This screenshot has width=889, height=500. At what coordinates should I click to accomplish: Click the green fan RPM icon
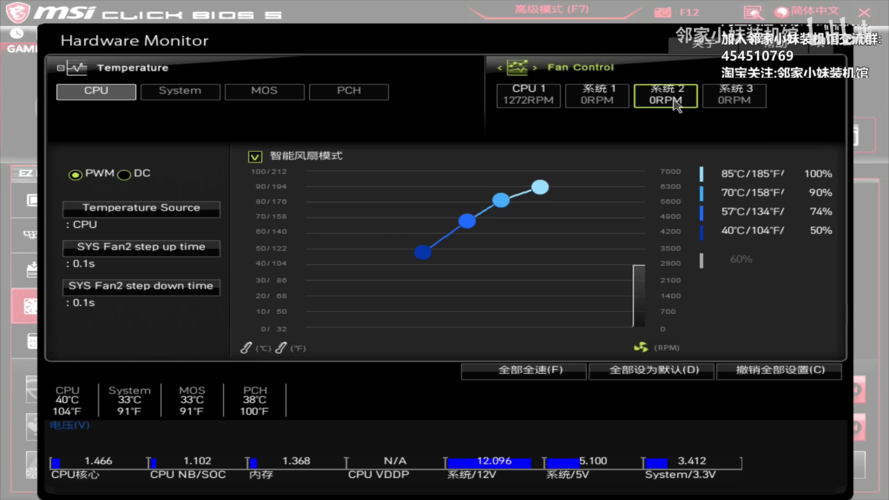(640, 347)
